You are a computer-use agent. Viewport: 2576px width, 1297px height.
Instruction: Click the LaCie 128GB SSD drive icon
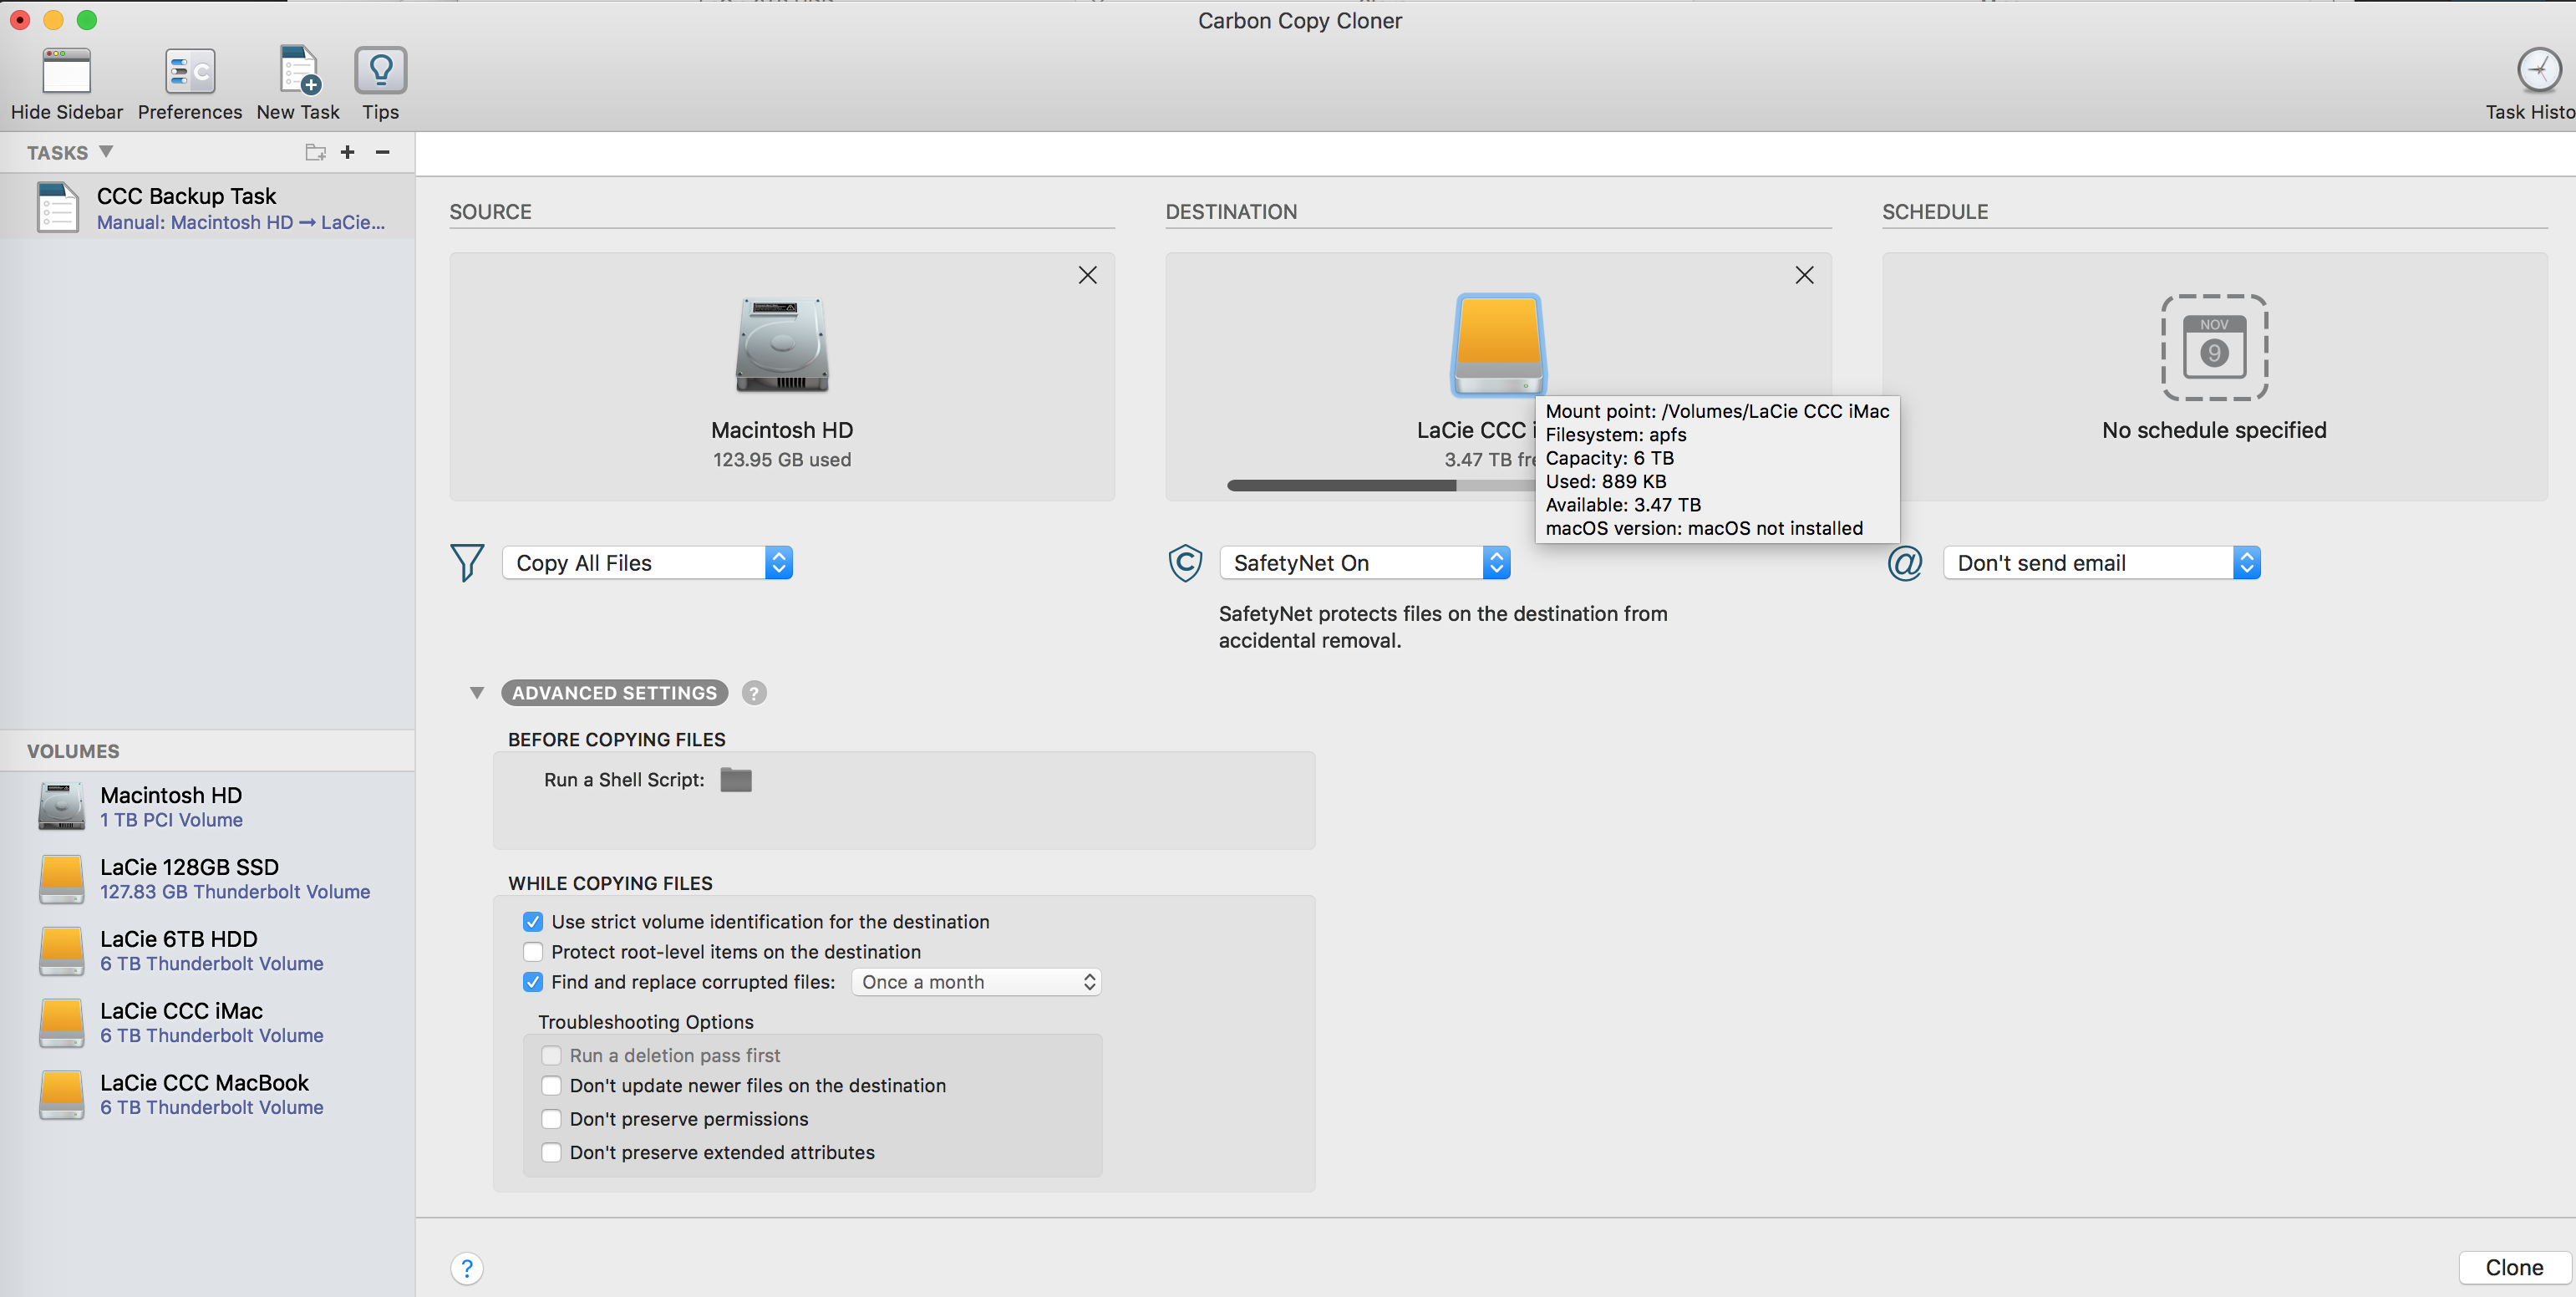pos(61,879)
